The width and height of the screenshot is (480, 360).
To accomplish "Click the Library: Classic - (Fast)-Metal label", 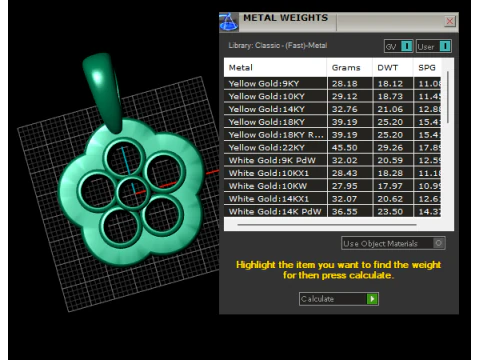I will pos(277,45).
